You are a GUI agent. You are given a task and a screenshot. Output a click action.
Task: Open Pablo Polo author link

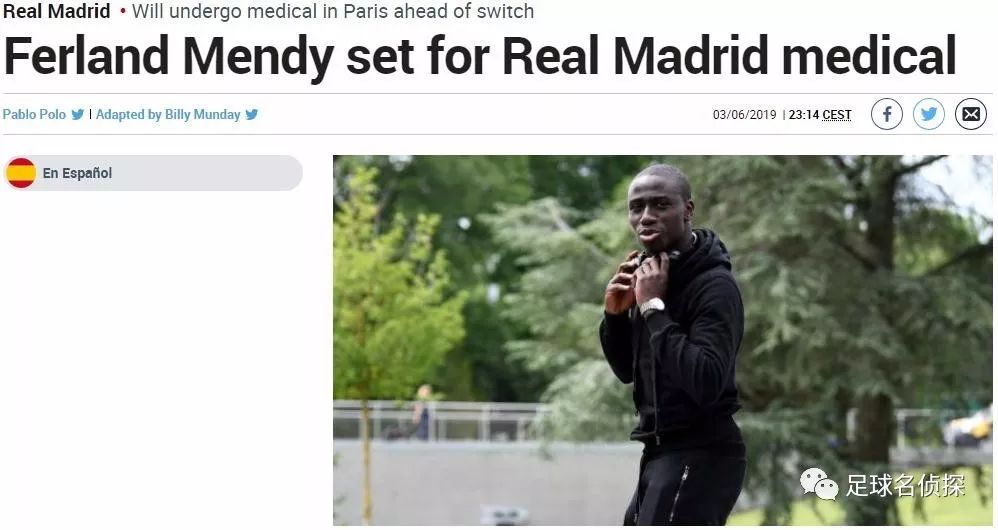pos(34,115)
